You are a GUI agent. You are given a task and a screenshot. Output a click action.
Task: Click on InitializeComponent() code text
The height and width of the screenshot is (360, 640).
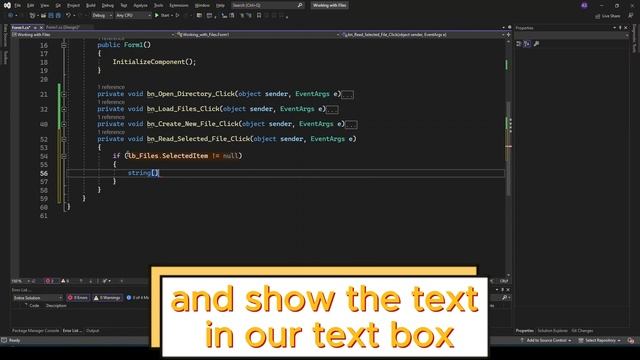(x=154, y=62)
